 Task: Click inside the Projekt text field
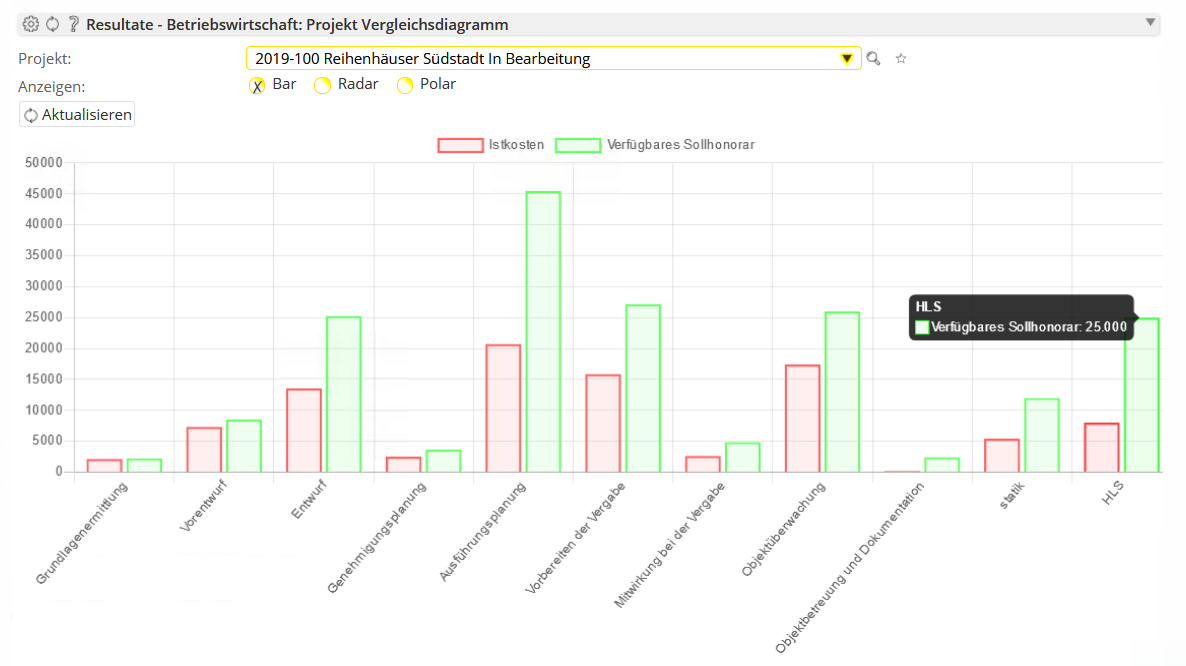coord(540,59)
